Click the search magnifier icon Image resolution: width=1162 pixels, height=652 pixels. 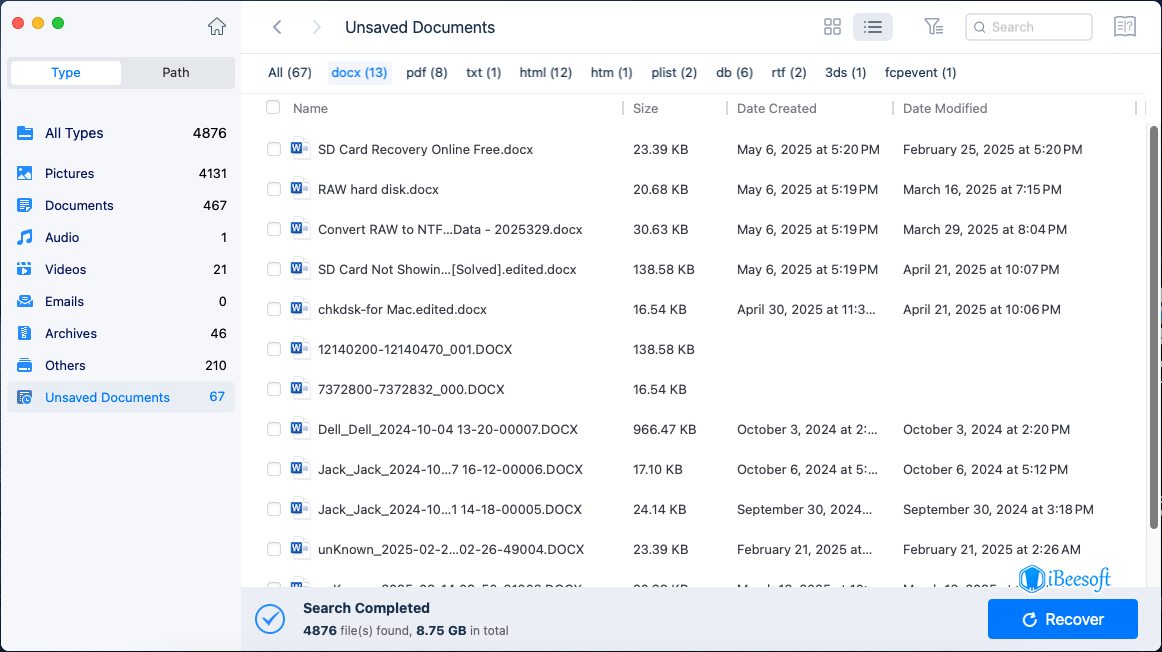click(980, 27)
